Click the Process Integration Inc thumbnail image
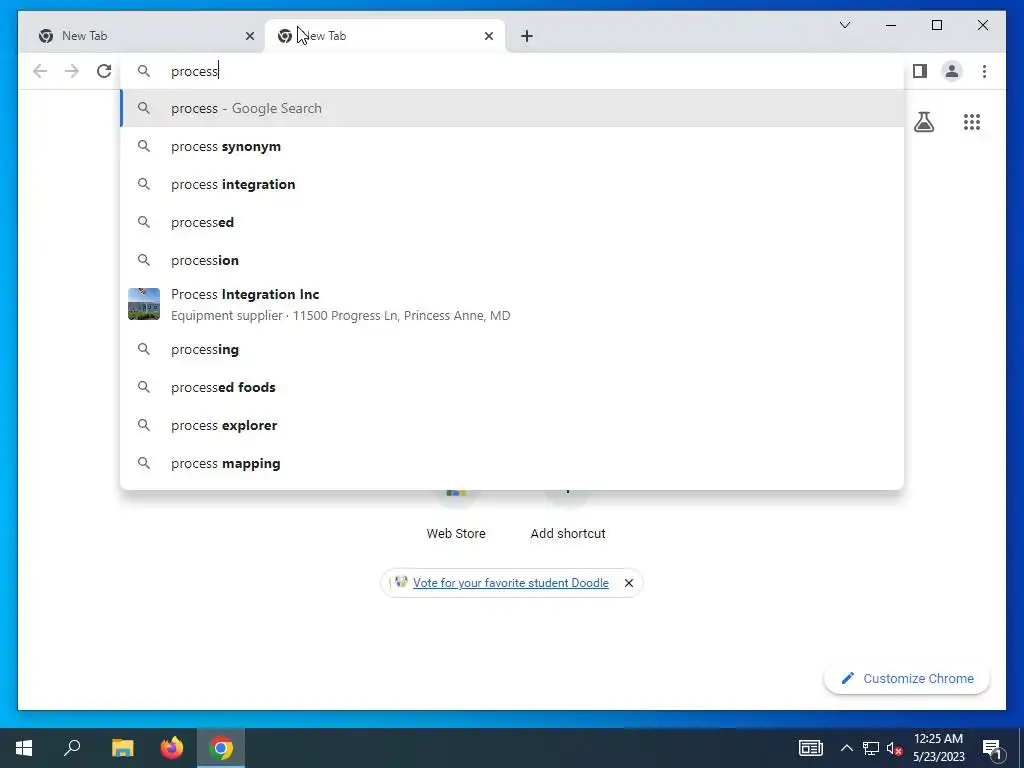 click(144, 304)
